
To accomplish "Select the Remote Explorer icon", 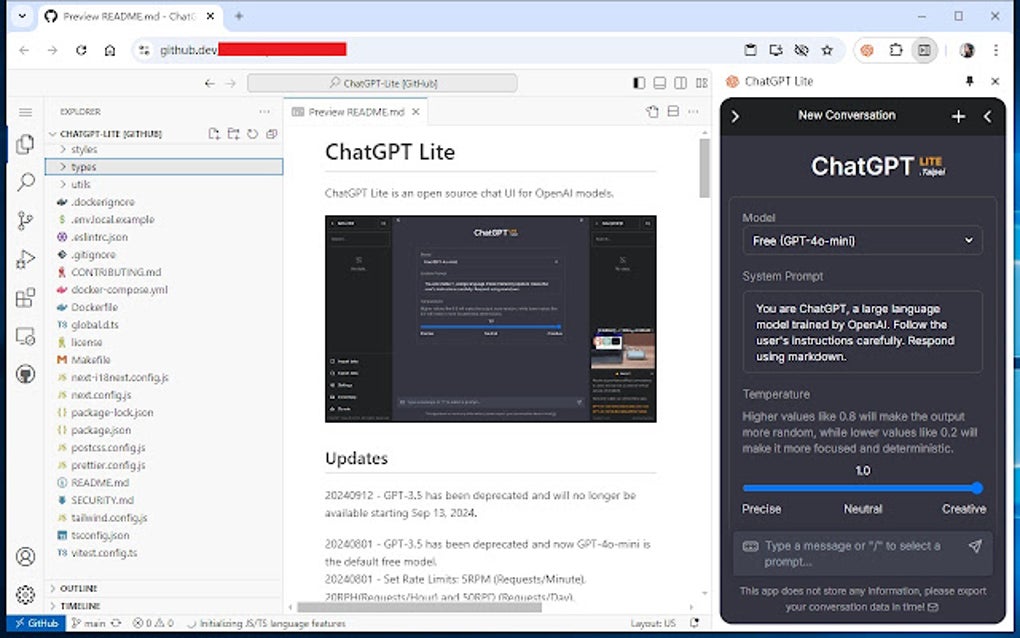I will [25, 337].
